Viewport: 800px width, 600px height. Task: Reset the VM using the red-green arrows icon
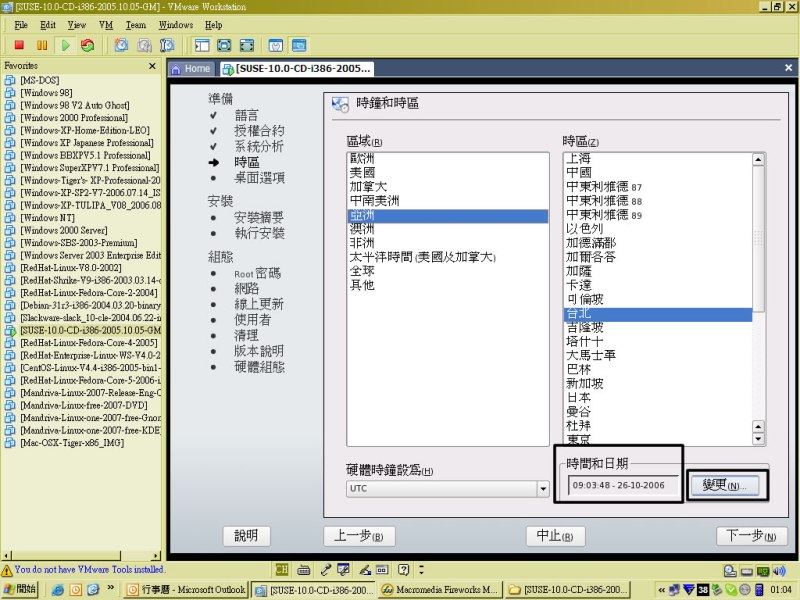[88, 45]
